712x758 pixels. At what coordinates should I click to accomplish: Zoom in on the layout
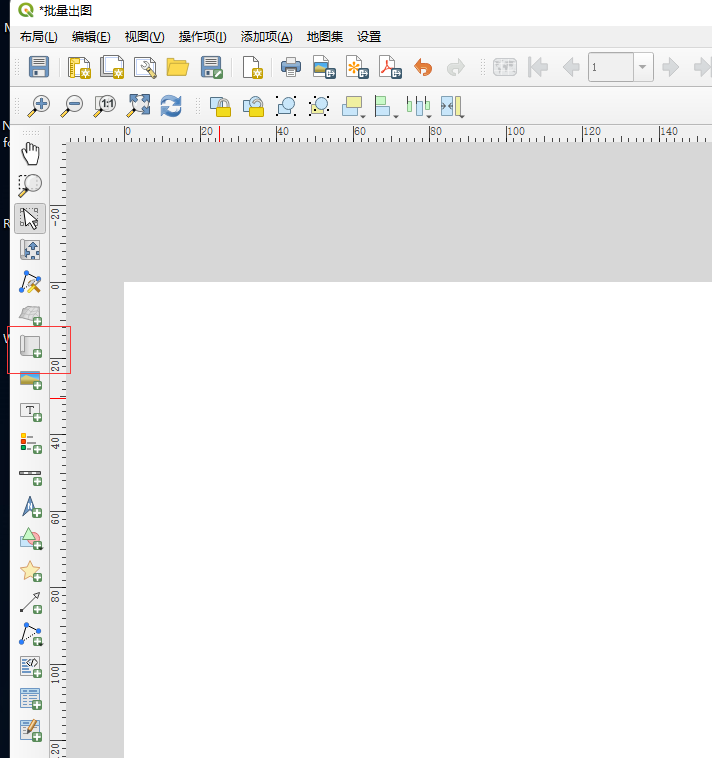point(39,105)
